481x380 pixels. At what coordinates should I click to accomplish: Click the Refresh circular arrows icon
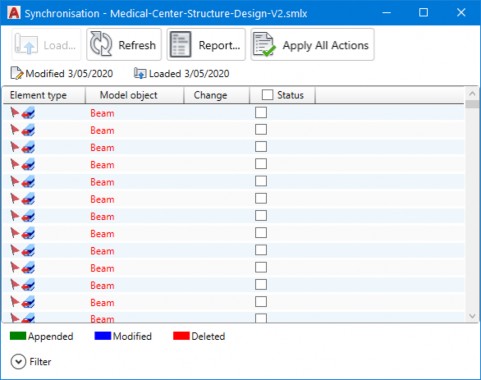click(x=101, y=44)
